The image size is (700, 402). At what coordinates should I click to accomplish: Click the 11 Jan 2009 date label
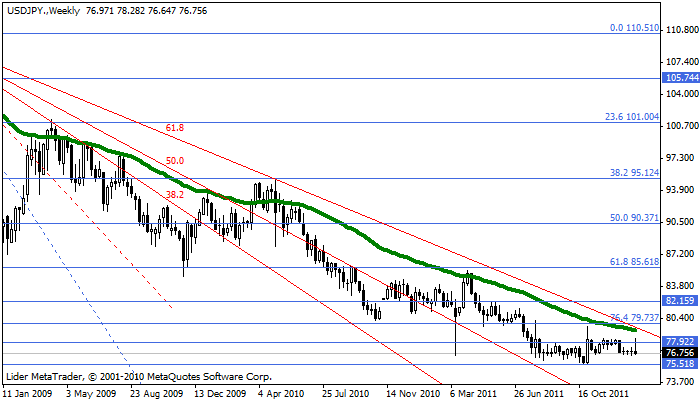[x=27, y=394]
